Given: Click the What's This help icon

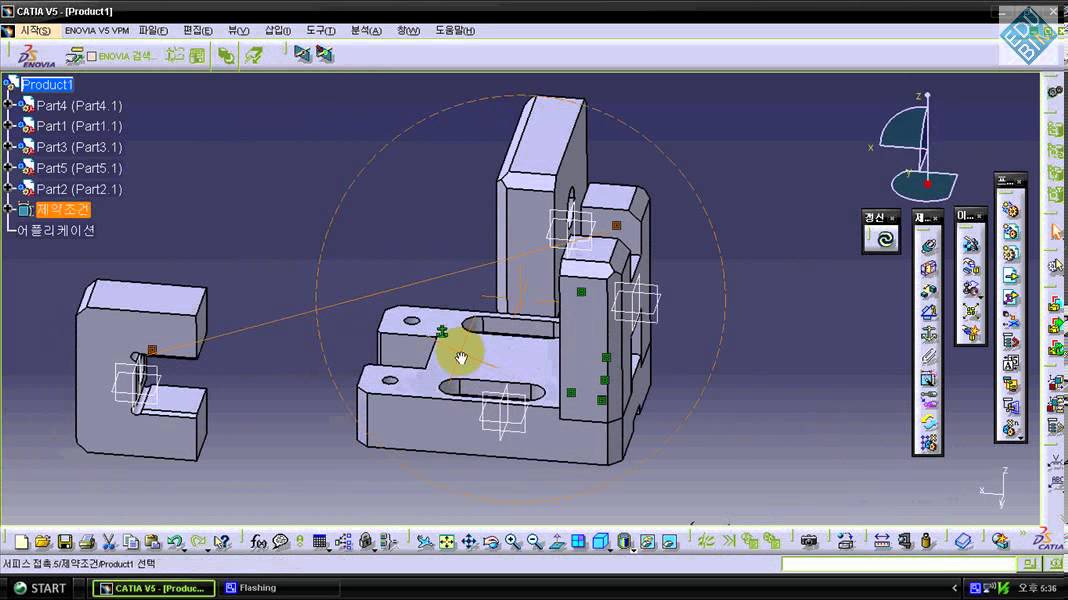Looking at the screenshot, I should point(221,541).
